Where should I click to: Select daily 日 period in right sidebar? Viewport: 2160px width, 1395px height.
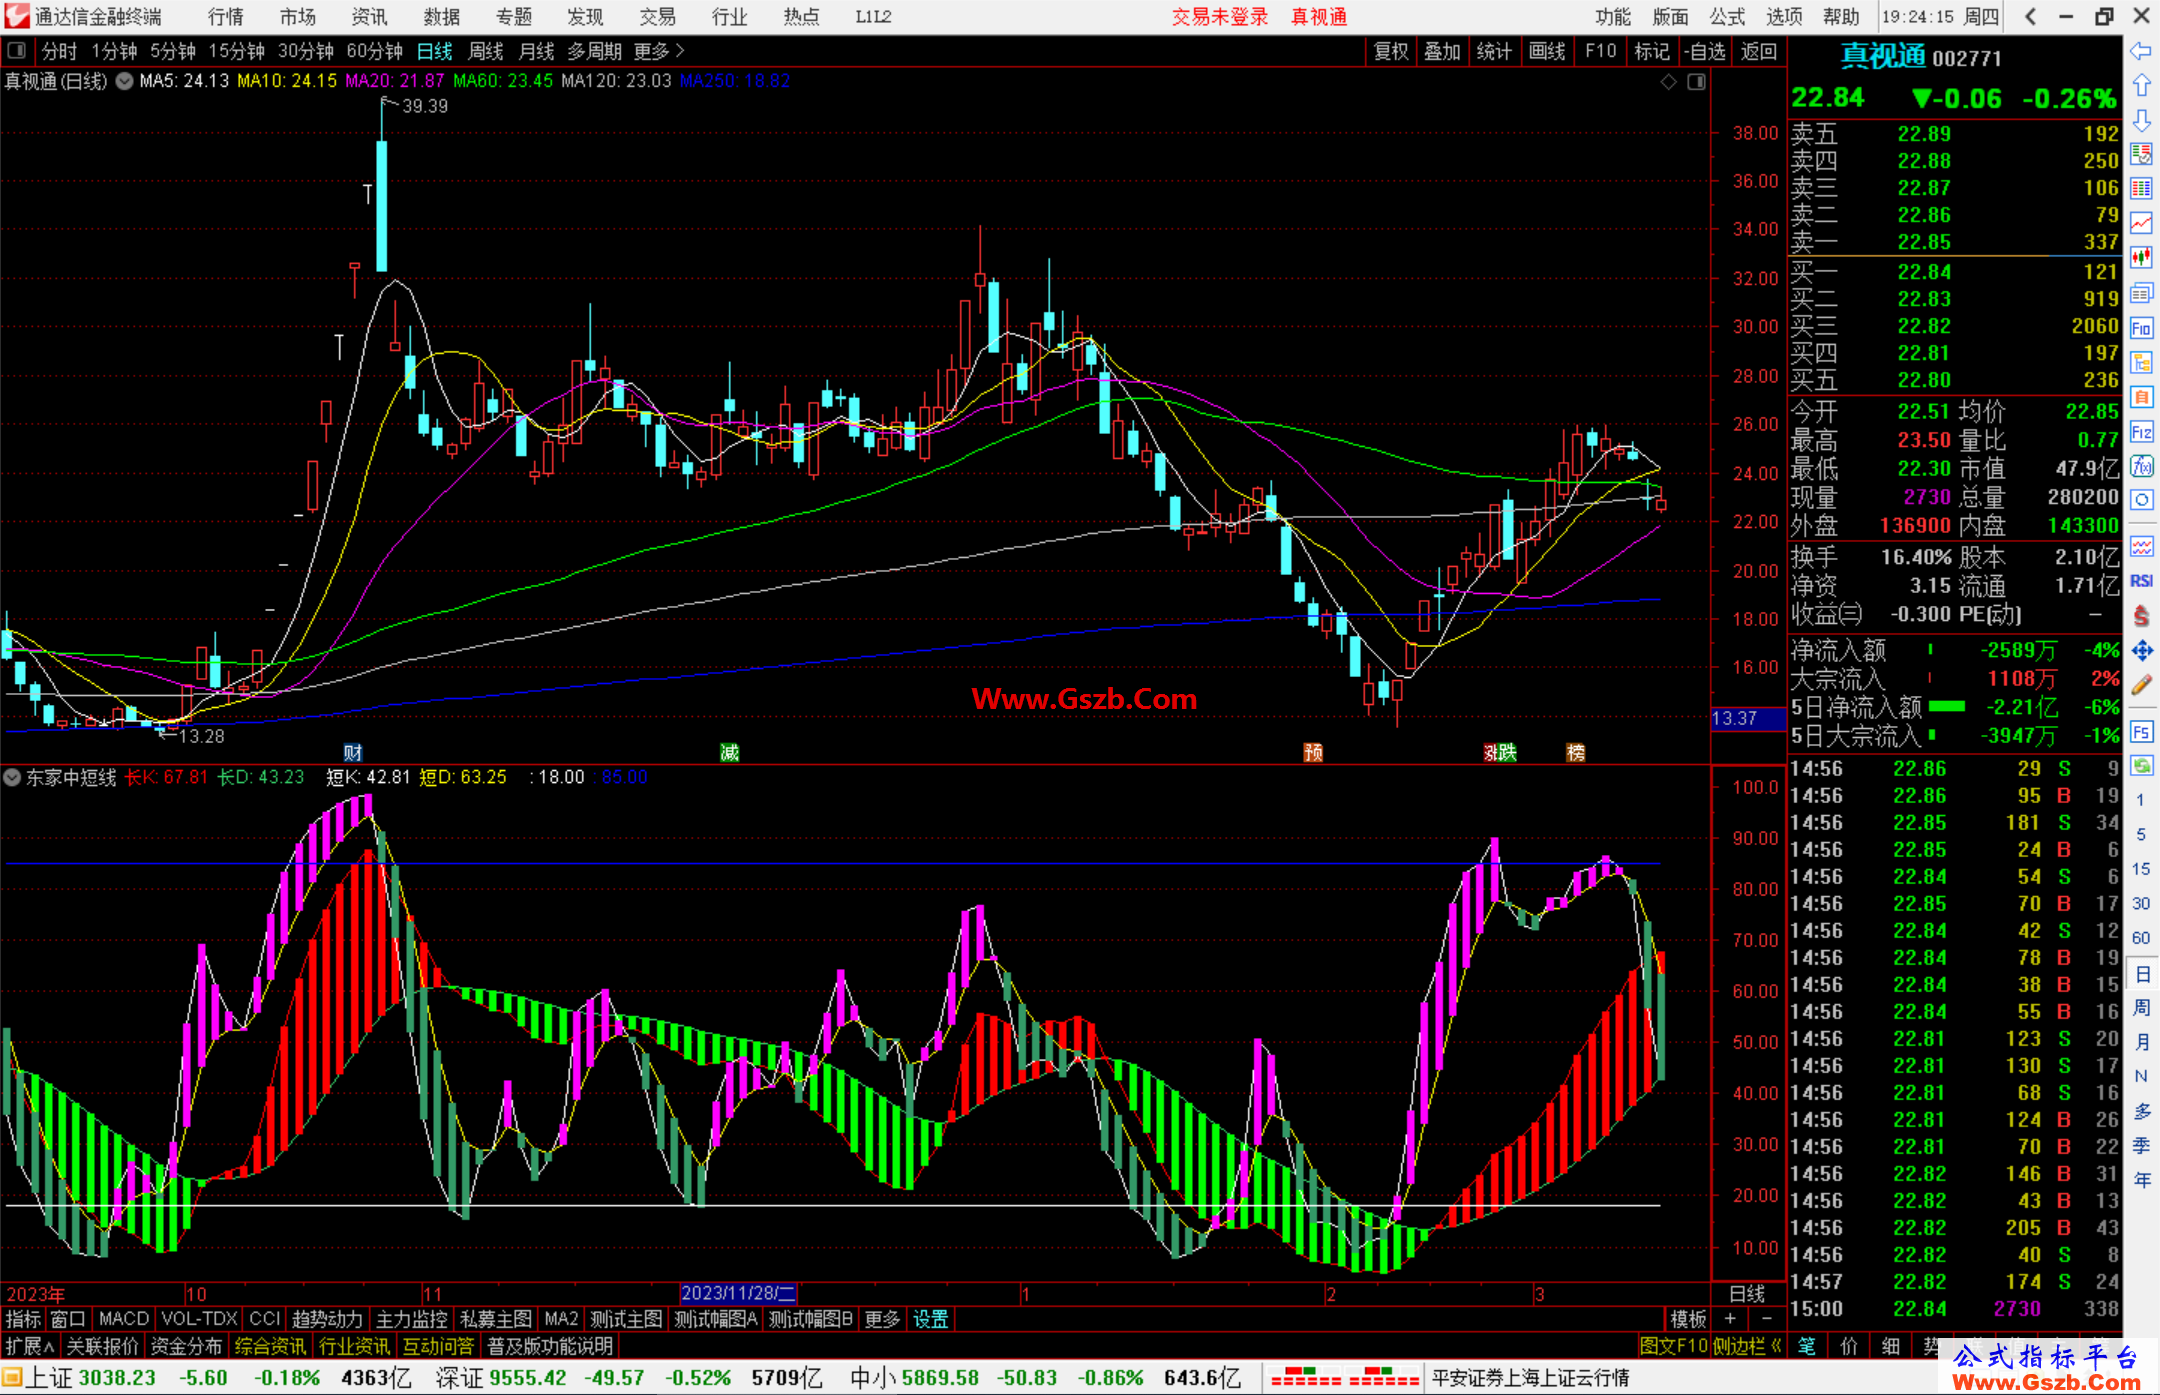click(x=2141, y=973)
